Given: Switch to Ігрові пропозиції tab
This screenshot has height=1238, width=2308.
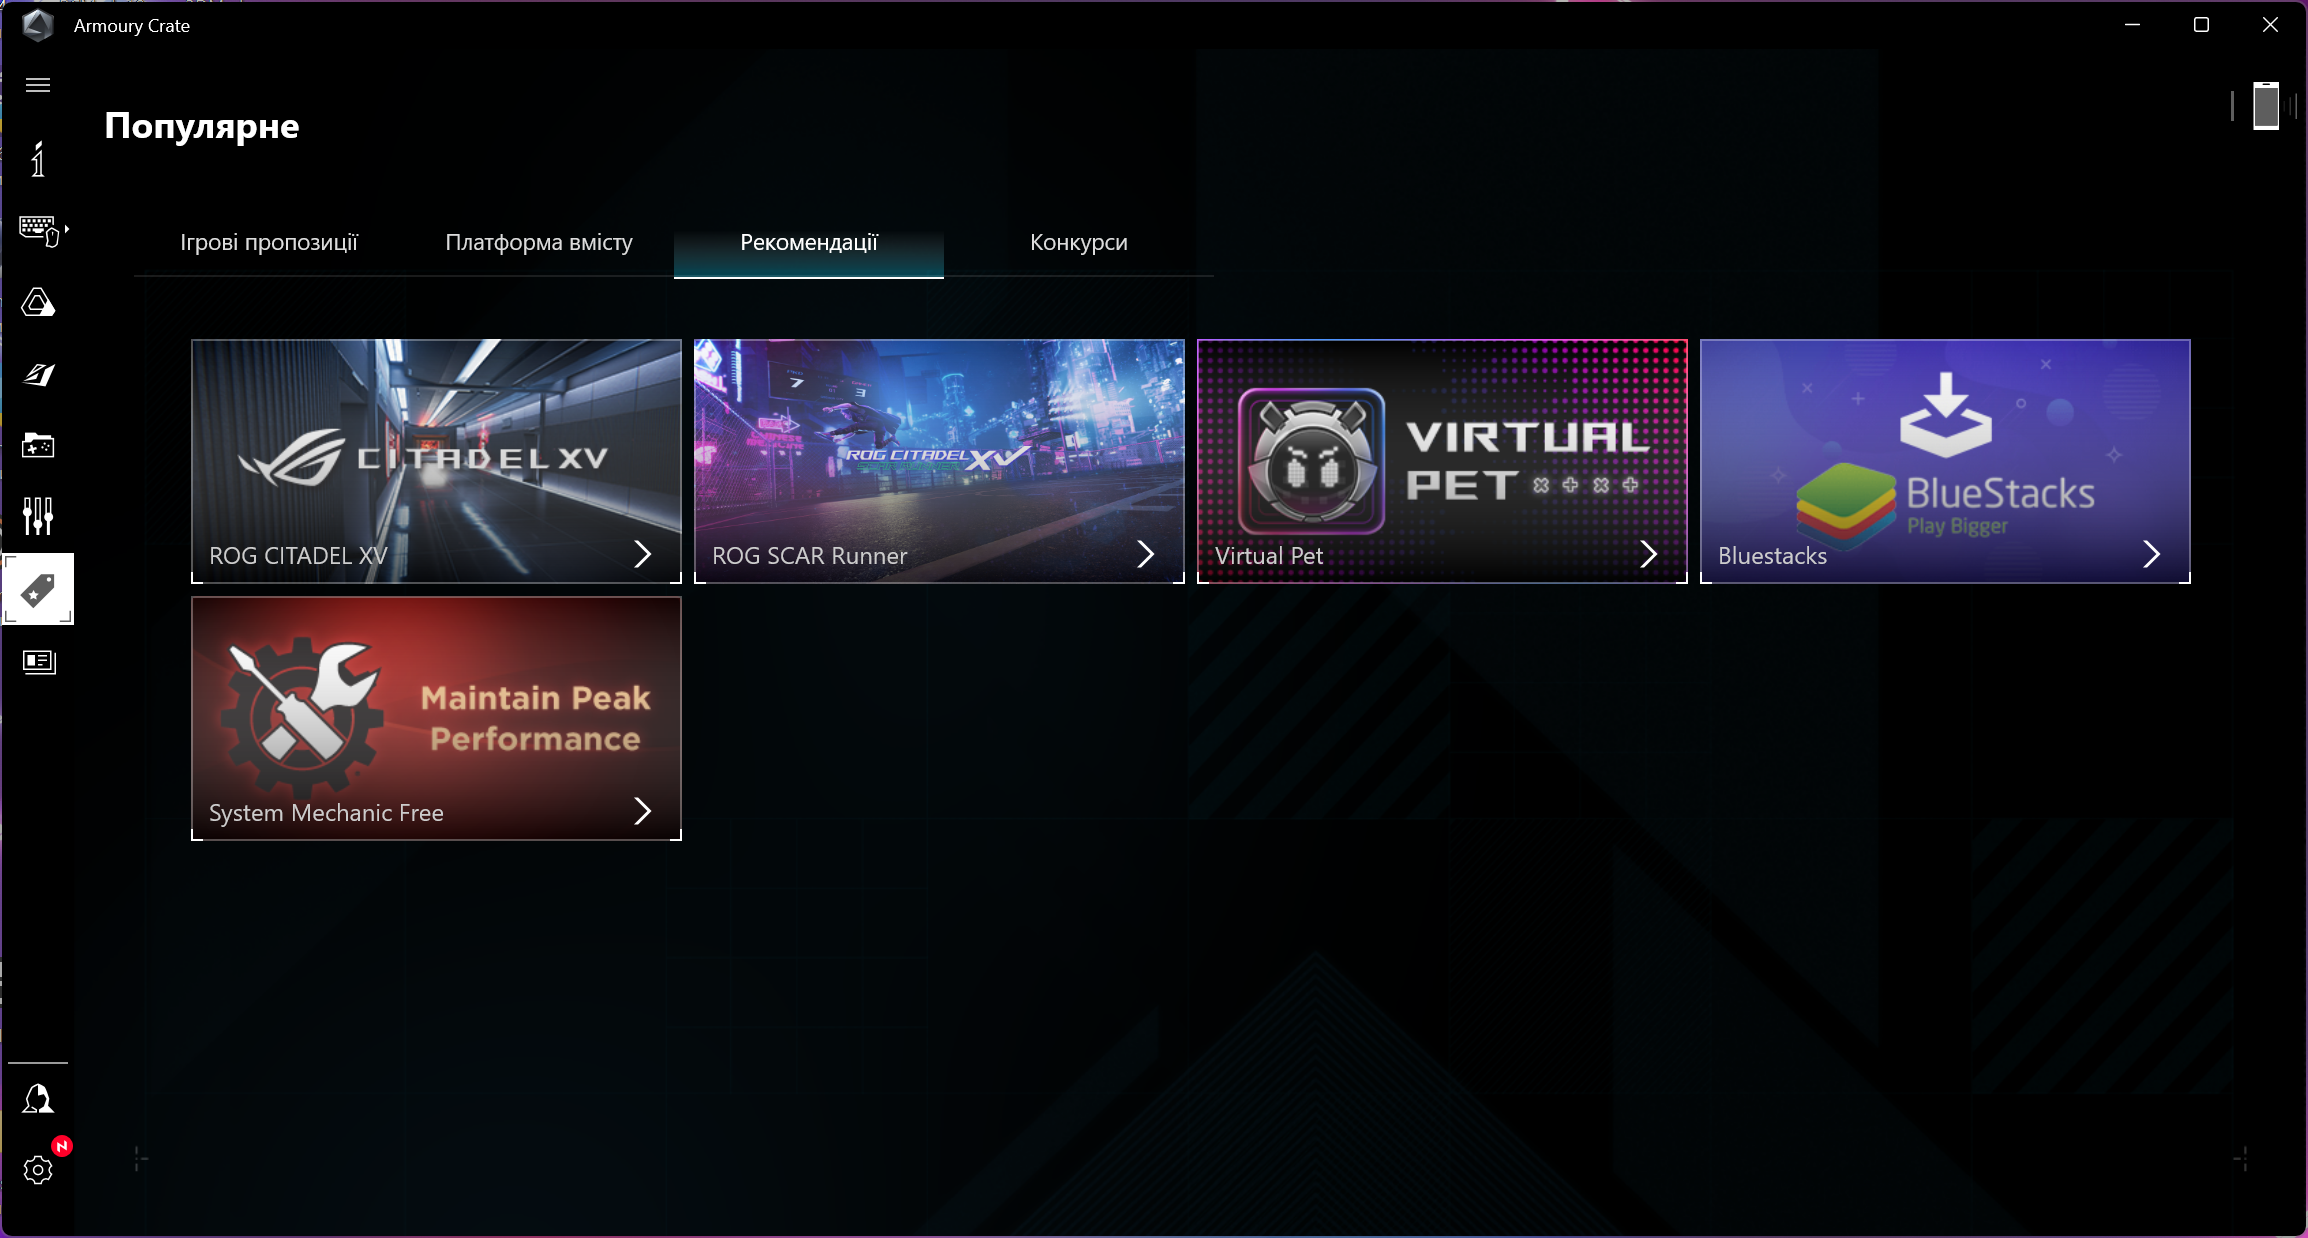Looking at the screenshot, I should click(269, 243).
